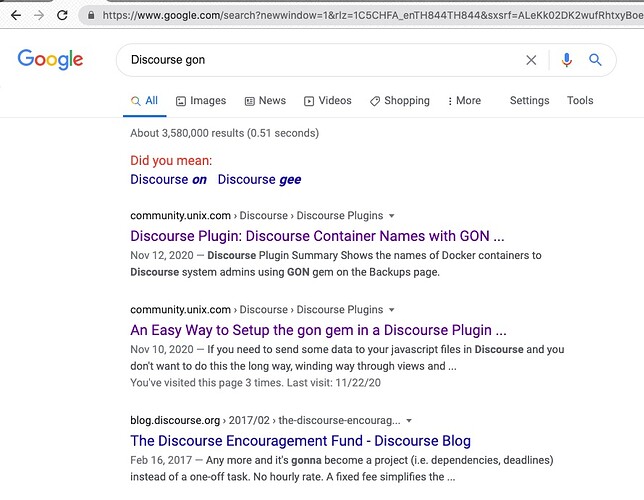Click the blog.discourse.org breadcrumb URL
Image resolution: width=644 pixels, height=500 pixels.
pos(265,421)
